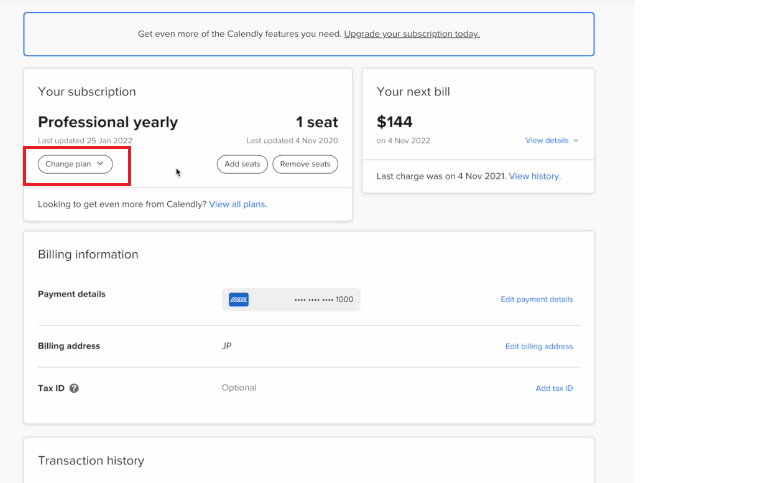
Task: Click the Professional yearly plan name
Action: tap(108, 122)
